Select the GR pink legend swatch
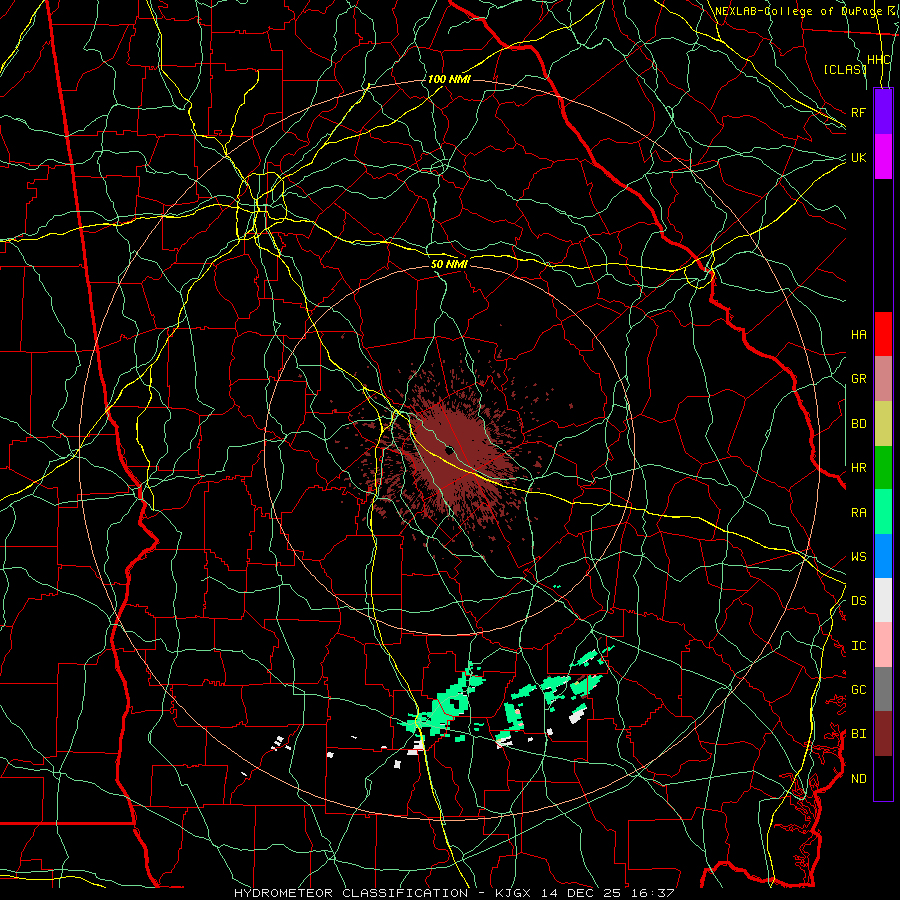Screen dimensions: 900x900 coord(883,379)
